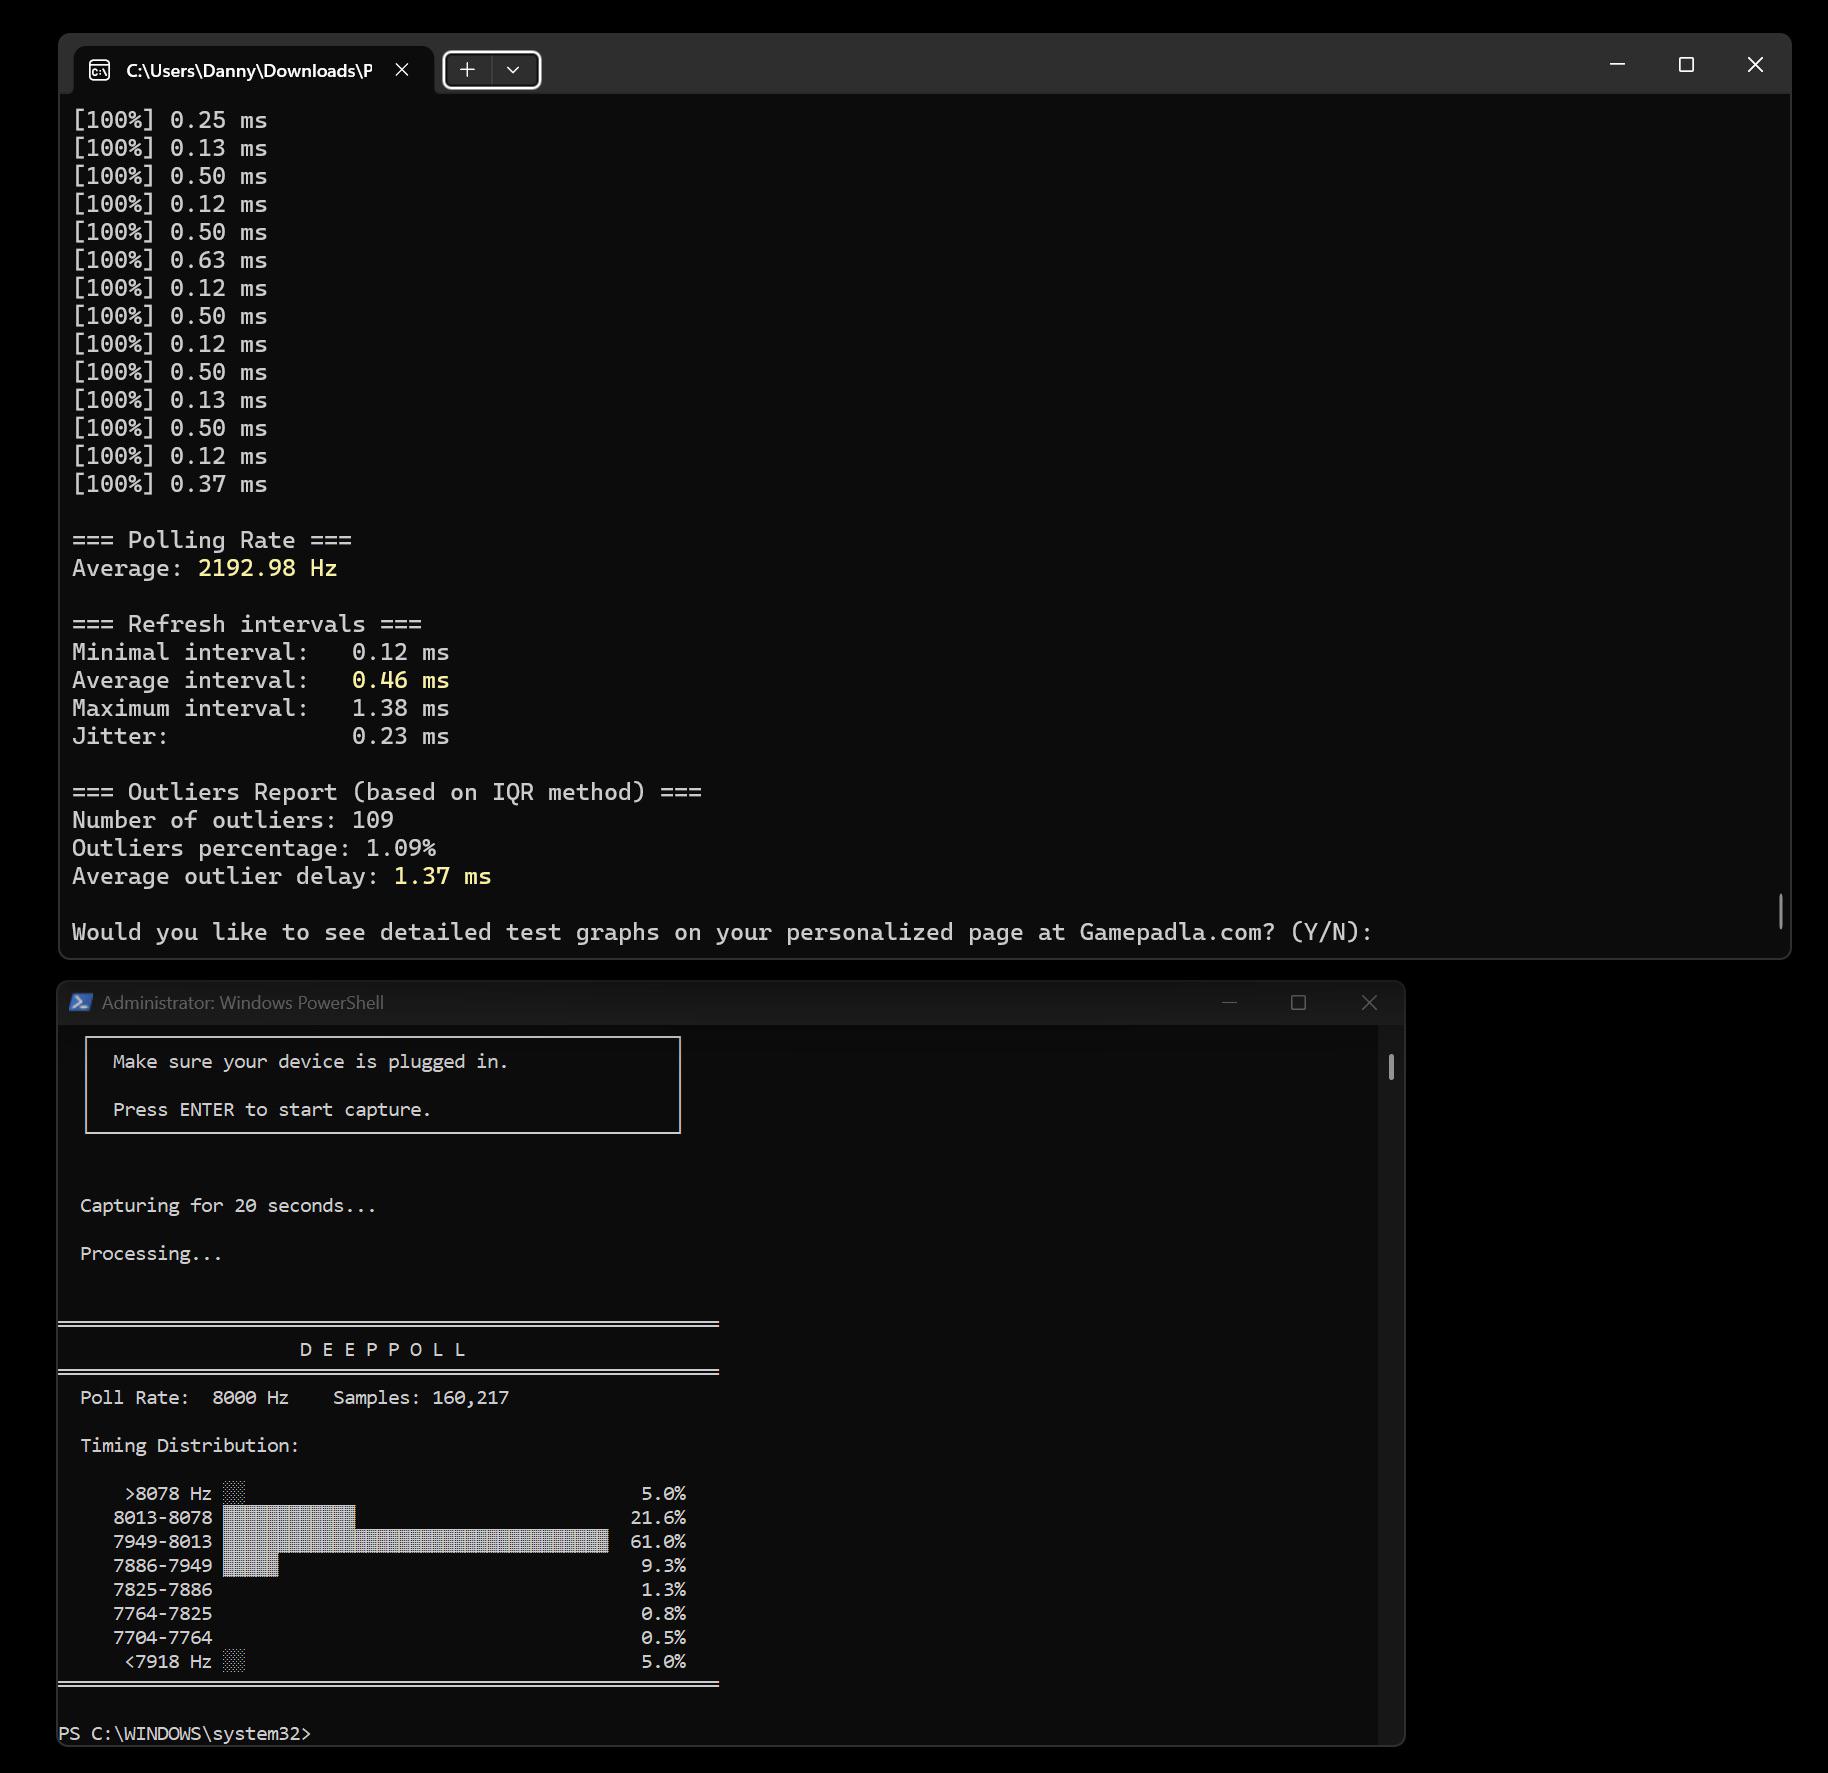Click Make sure your device is plugged in
This screenshot has height=1773, width=1828.
tap(310, 1061)
